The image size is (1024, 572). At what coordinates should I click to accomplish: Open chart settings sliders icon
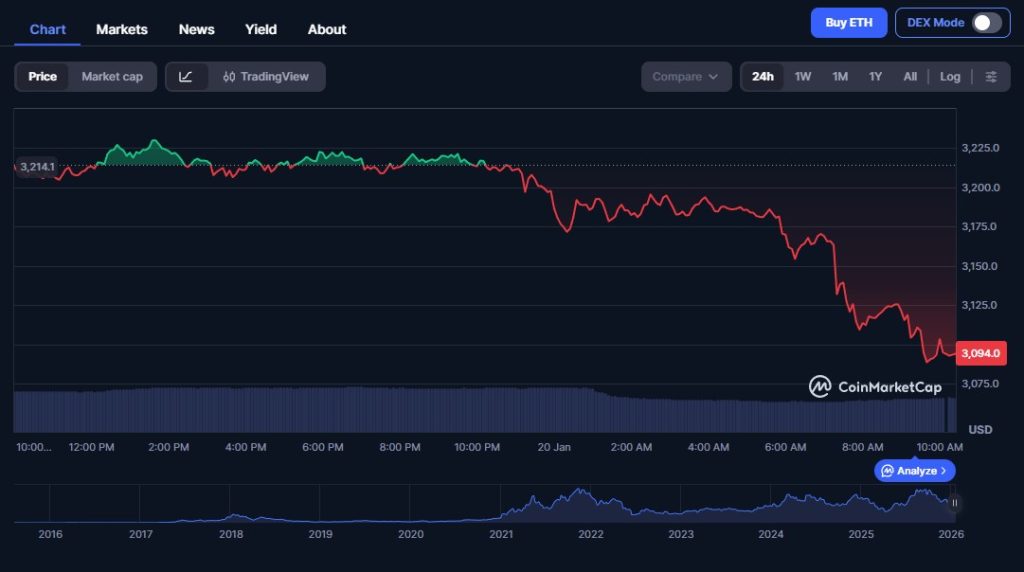(x=990, y=77)
